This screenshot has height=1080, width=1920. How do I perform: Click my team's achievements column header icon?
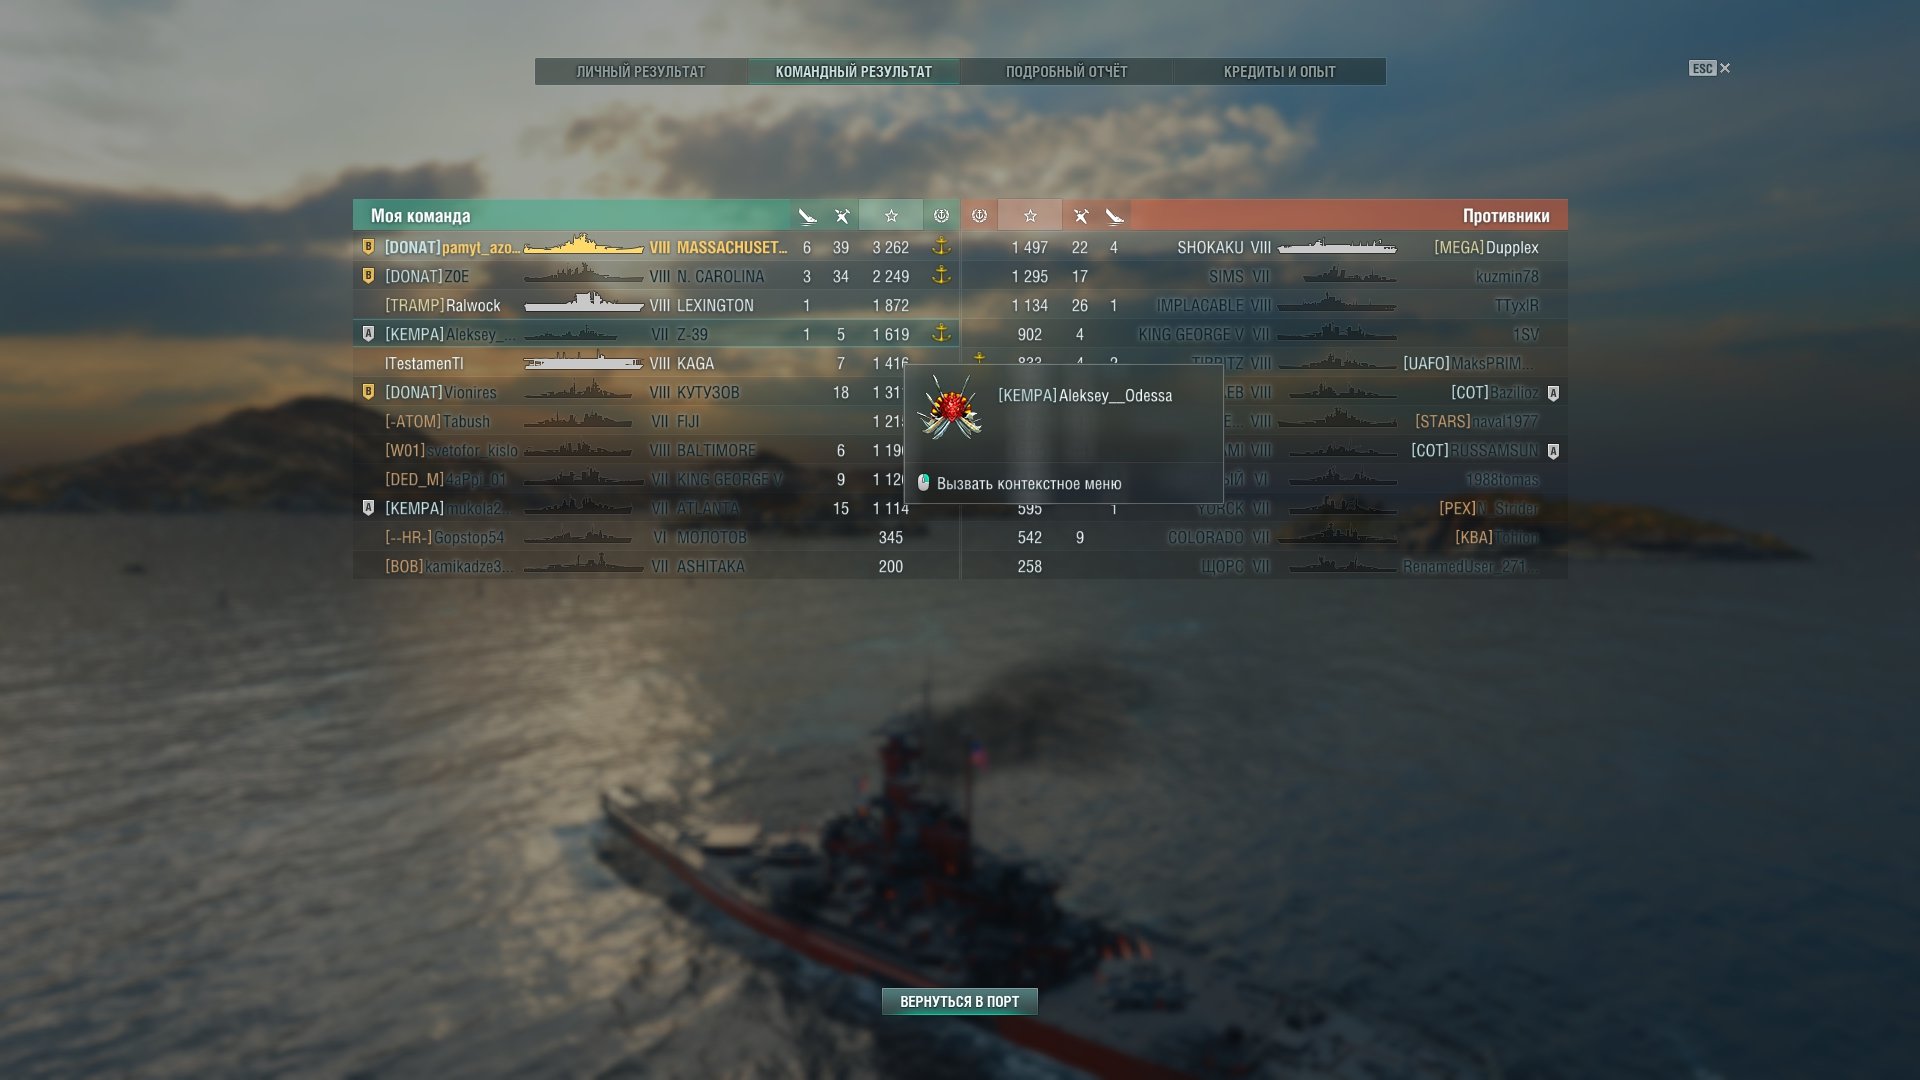(x=941, y=216)
